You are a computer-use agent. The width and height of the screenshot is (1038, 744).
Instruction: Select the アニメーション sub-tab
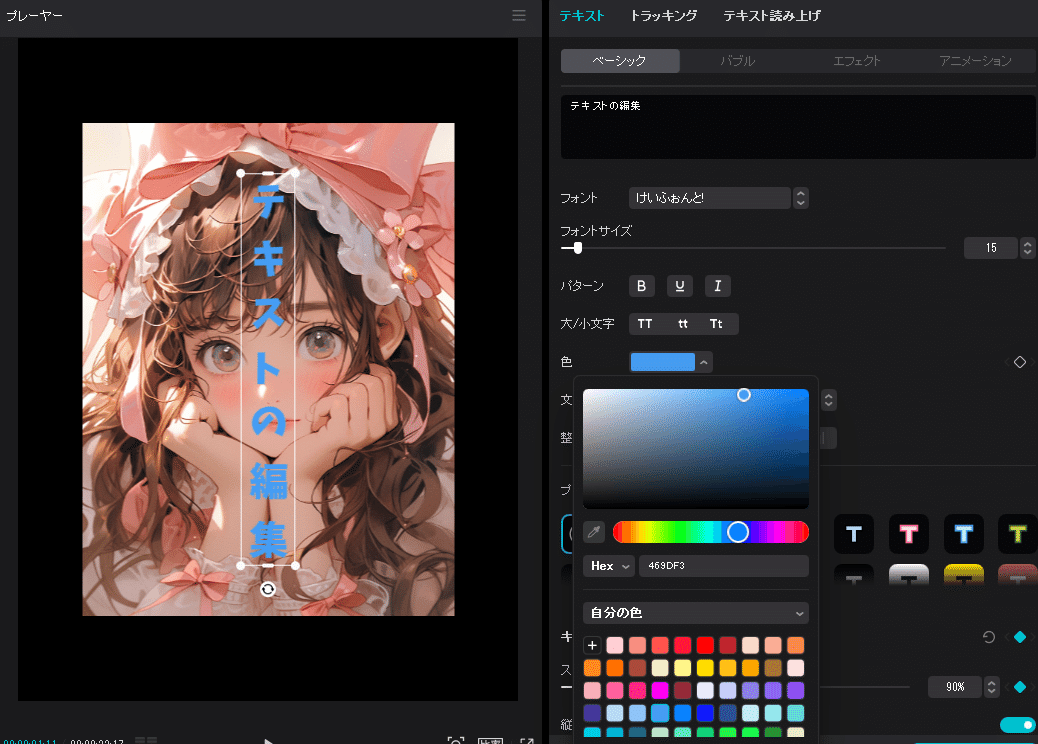pyautogui.click(x=975, y=61)
